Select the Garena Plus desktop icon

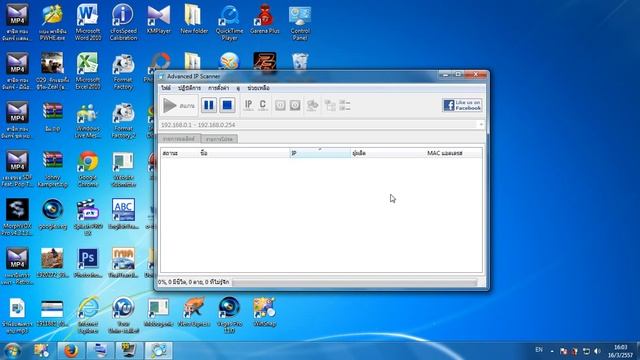coord(265,20)
